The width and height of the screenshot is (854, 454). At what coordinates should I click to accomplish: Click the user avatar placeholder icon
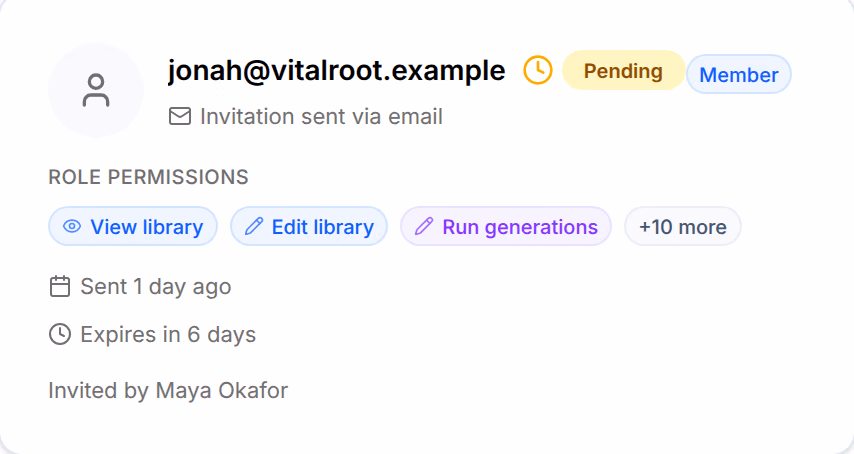pos(96,90)
